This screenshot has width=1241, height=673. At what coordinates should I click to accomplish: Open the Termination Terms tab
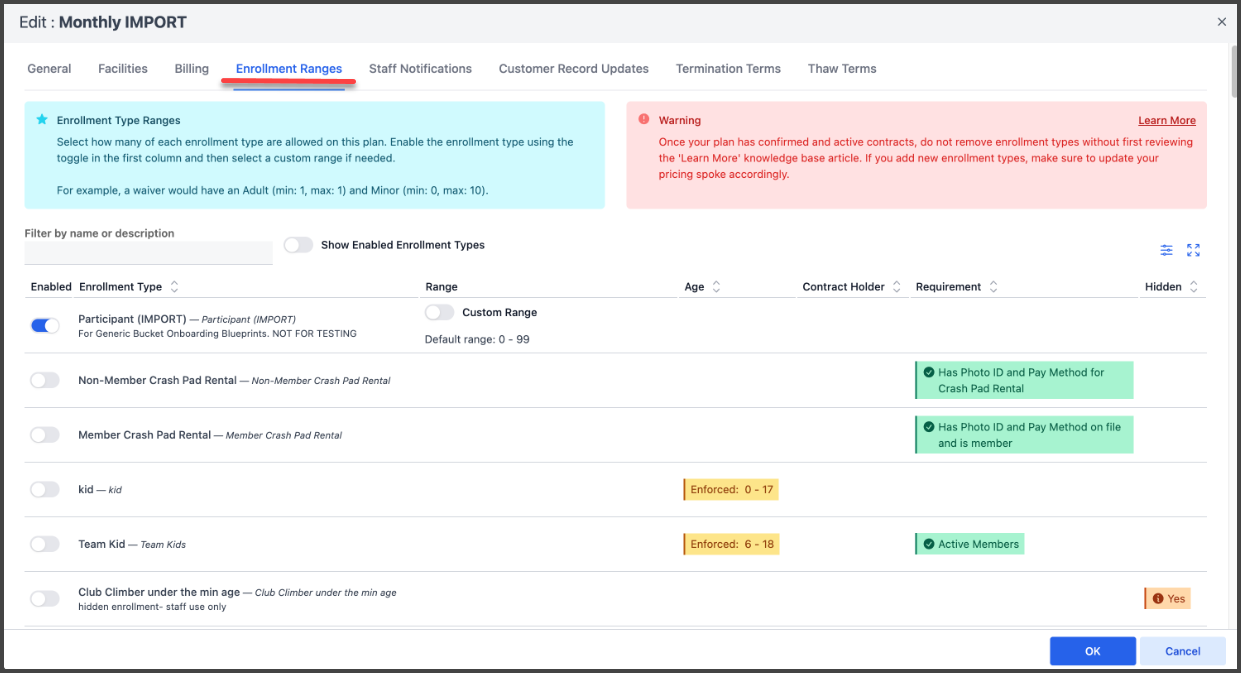(728, 69)
